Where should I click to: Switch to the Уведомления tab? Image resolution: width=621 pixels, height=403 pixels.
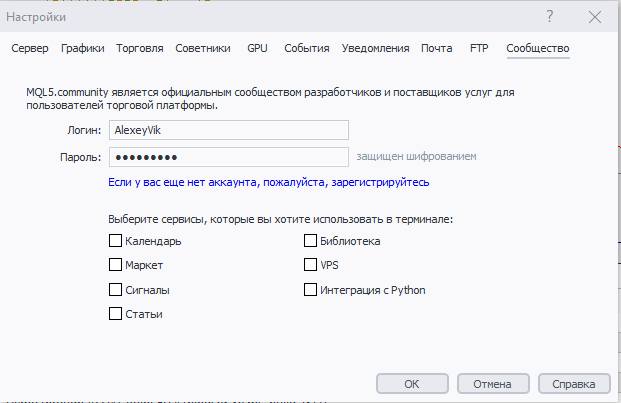375,48
